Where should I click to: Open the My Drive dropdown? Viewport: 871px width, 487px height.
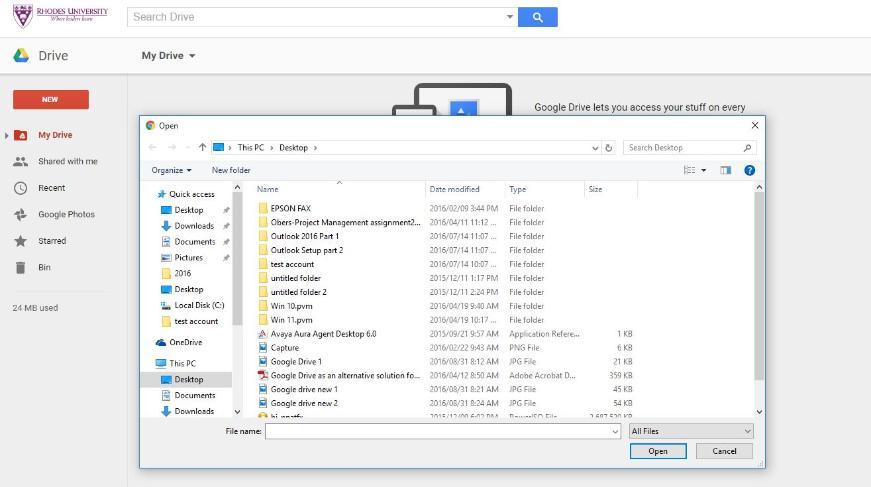[x=168, y=56]
